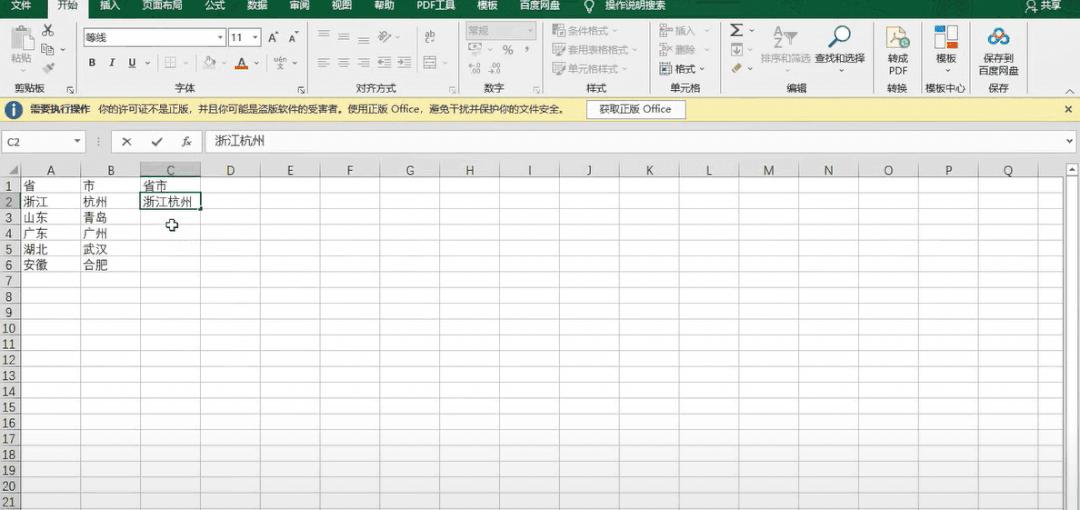
Task: Open the Templates (模板) button
Action: 946,48
